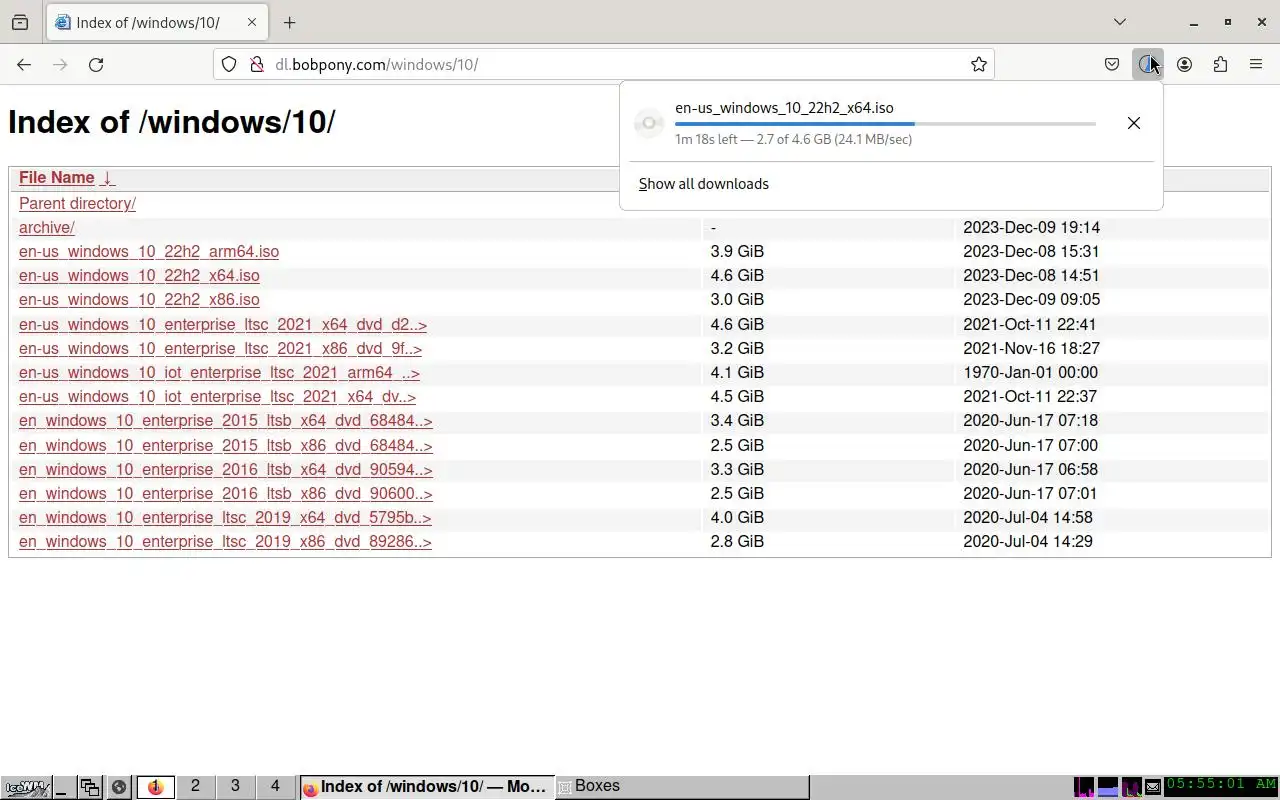Activate the Boxes window in taskbar
The width and height of the screenshot is (1280, 800).
coord(682,787)
